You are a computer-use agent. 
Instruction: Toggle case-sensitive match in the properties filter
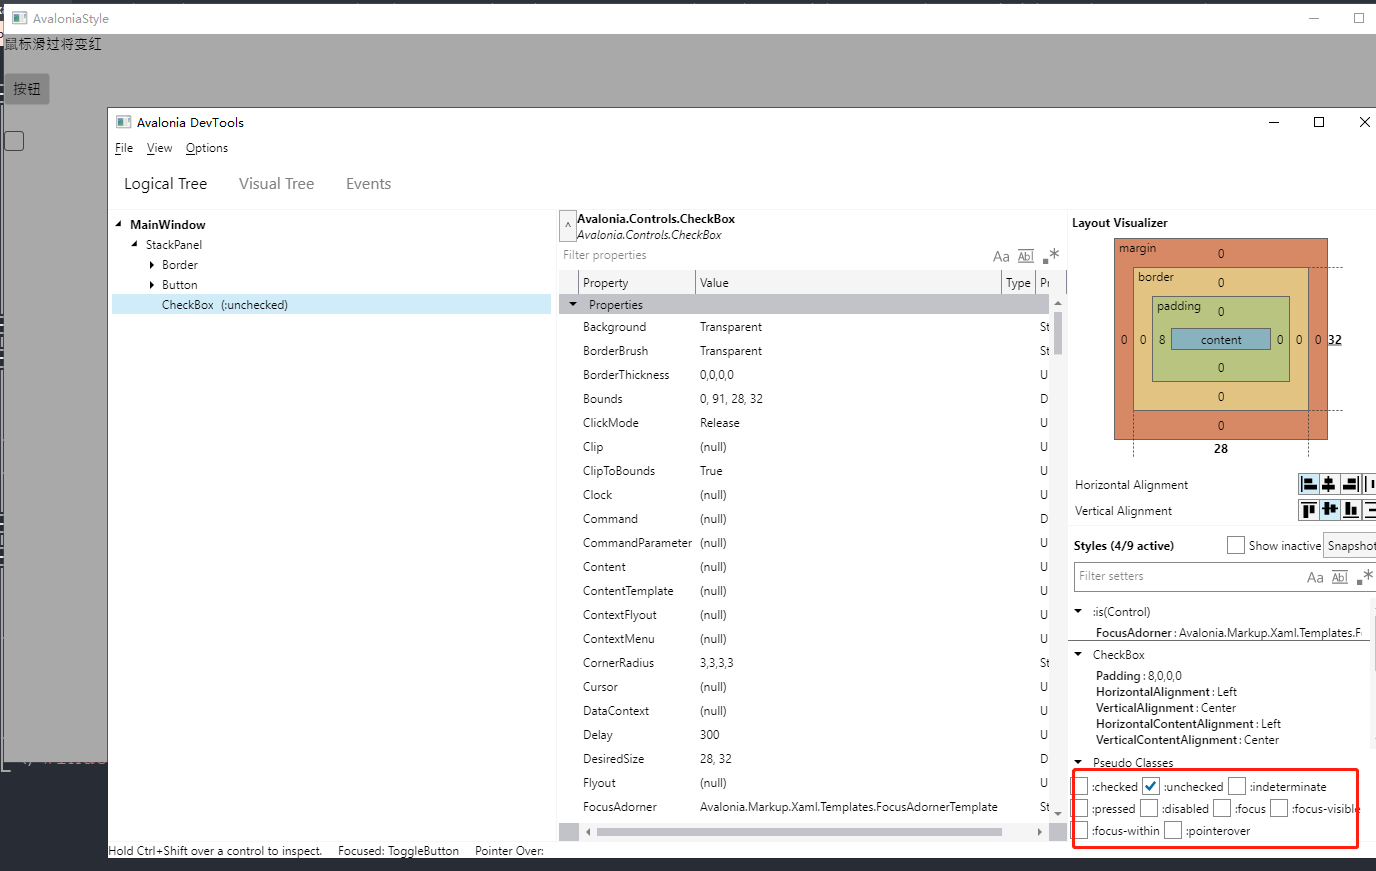1001,257
